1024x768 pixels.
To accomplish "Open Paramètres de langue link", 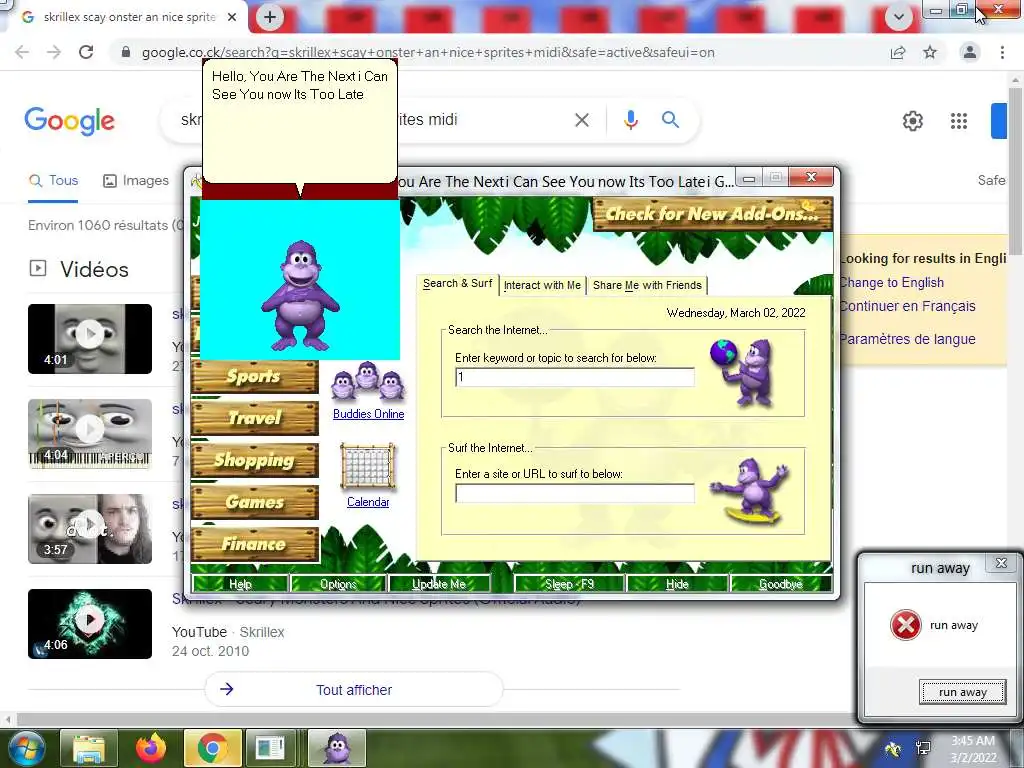I will coord(907,339).
